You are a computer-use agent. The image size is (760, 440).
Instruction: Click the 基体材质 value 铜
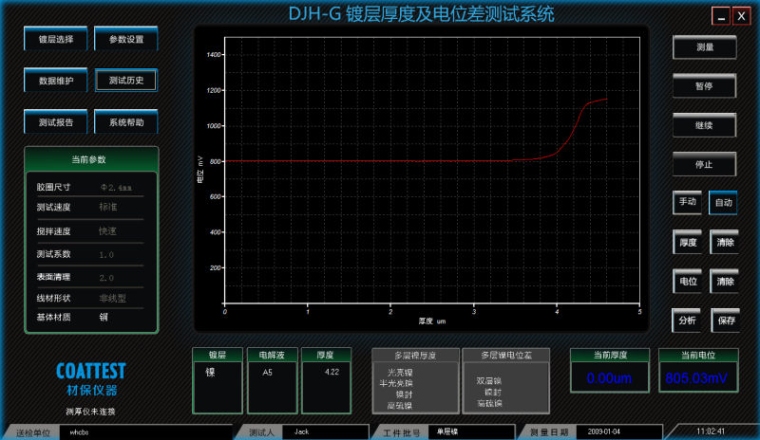pos(104,317)
